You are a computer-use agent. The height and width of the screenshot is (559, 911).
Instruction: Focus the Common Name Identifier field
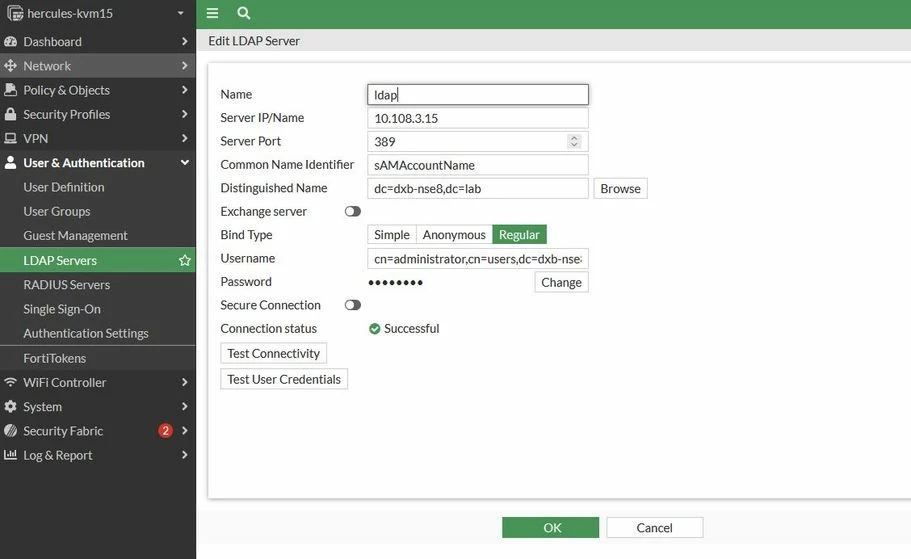click(x=478, y=165)
